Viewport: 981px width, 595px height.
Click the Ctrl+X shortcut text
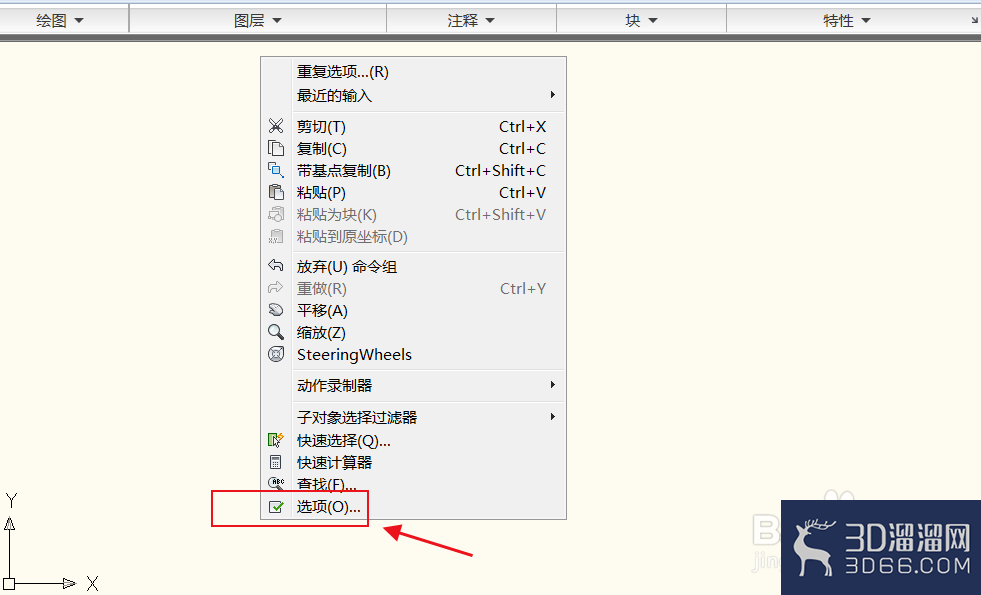click(x=522, y=126)
